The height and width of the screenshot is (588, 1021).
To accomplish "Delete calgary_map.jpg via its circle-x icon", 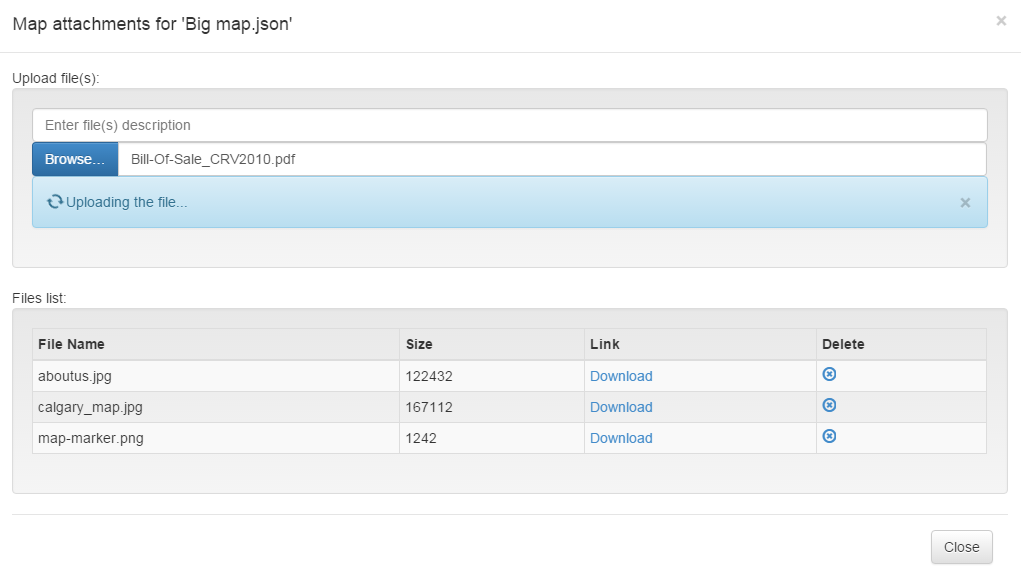I will [x=829, y=405].
